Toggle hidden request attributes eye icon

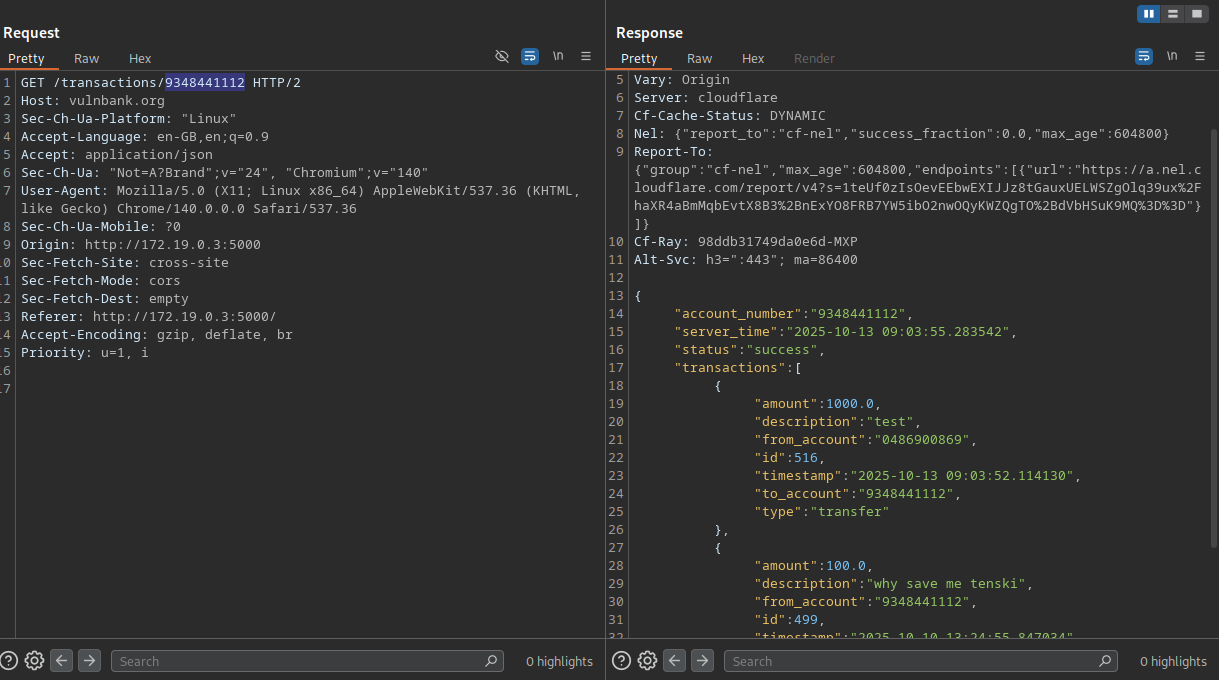tap(502, 56)
